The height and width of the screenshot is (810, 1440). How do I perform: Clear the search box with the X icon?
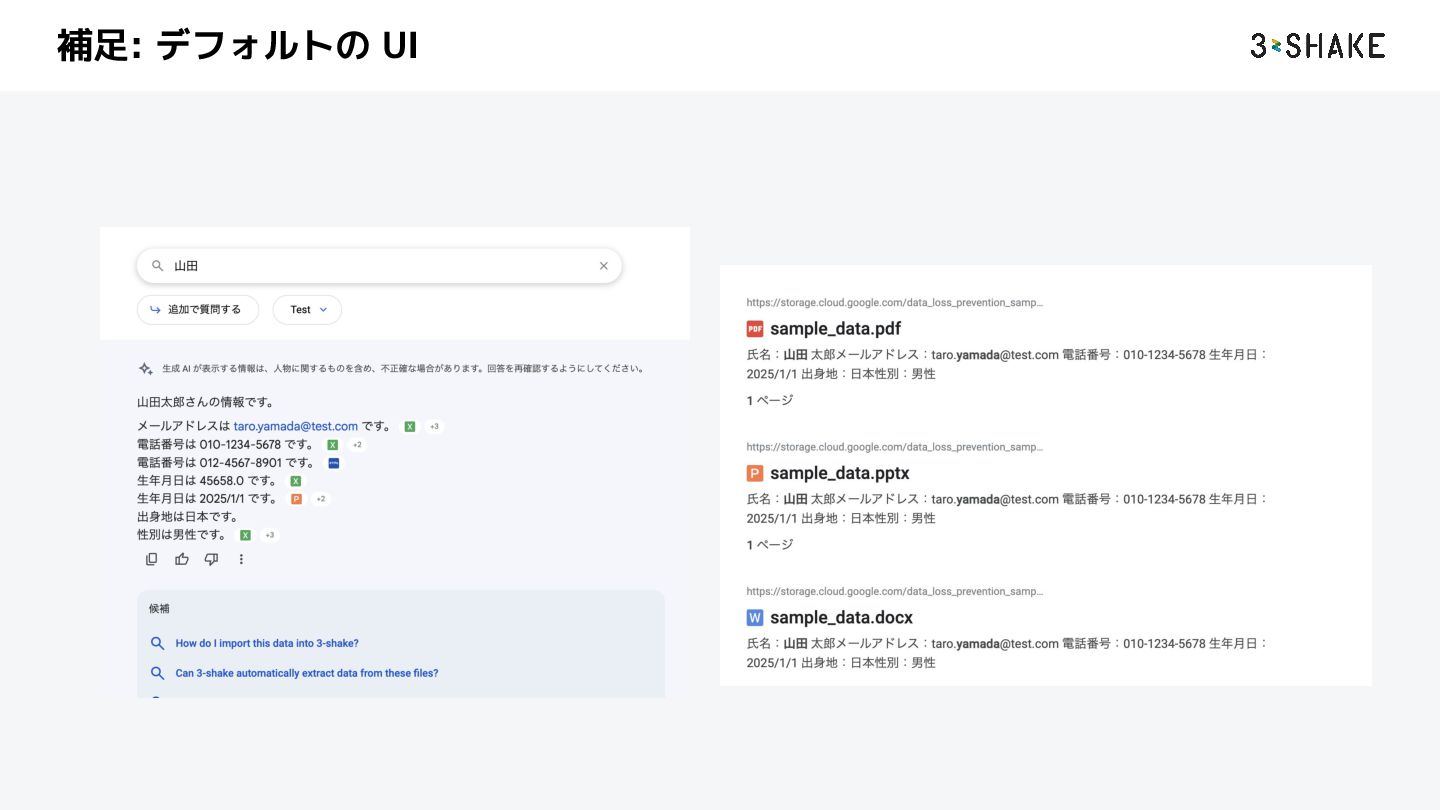pos(603,266)
